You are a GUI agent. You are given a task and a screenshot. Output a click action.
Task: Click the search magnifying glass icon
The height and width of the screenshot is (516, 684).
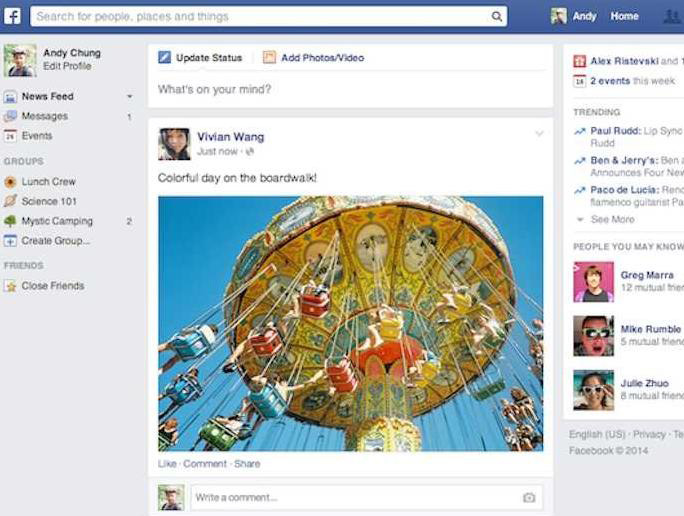click(497, 17)
